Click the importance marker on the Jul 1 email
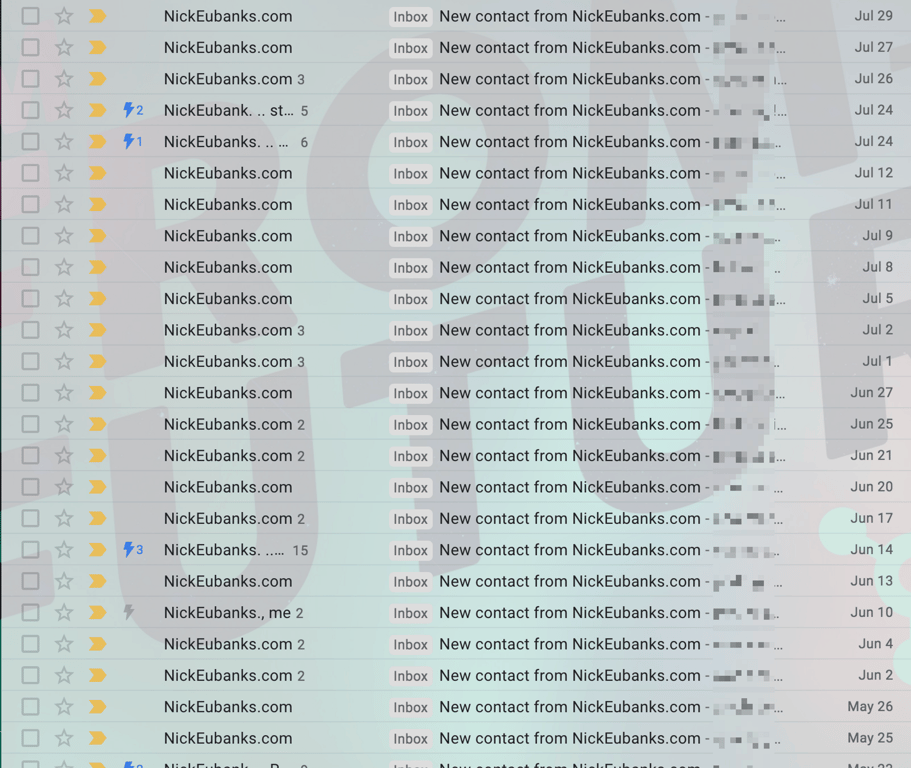This screenshot has width=911, height=768. pos(98,361)
